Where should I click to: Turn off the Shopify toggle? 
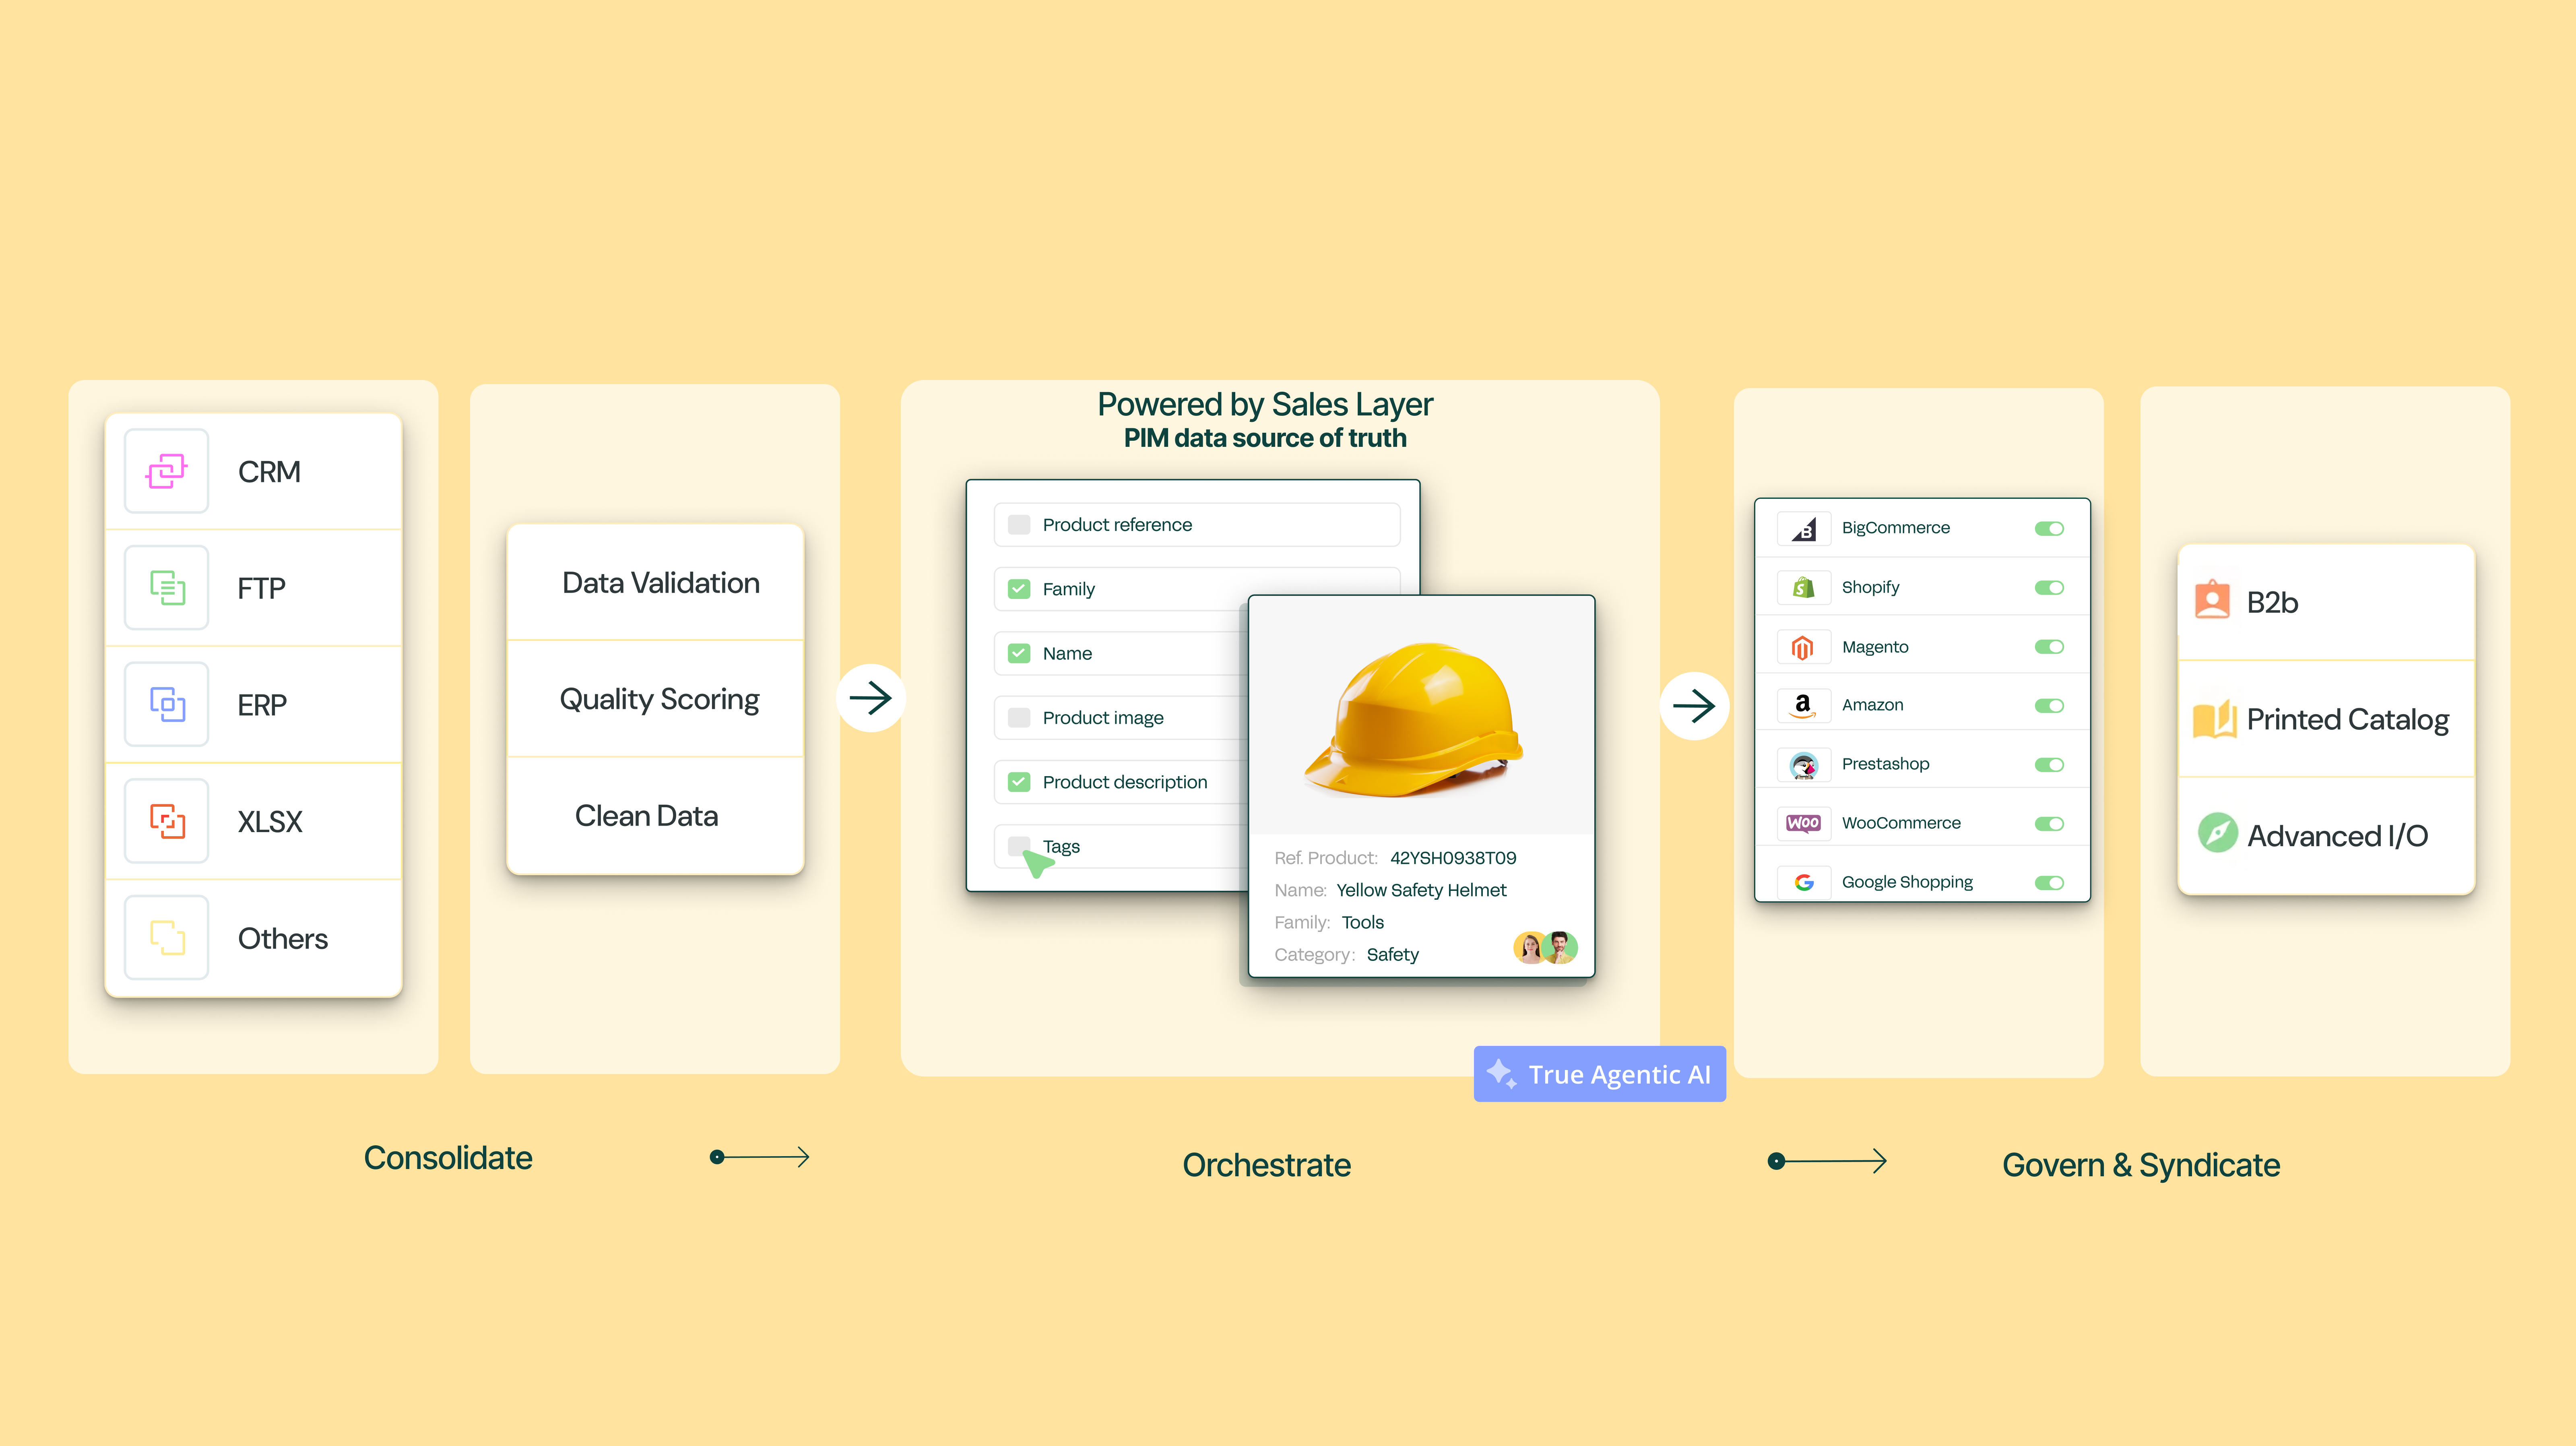pyautogui.click(x=2049, y=588)
